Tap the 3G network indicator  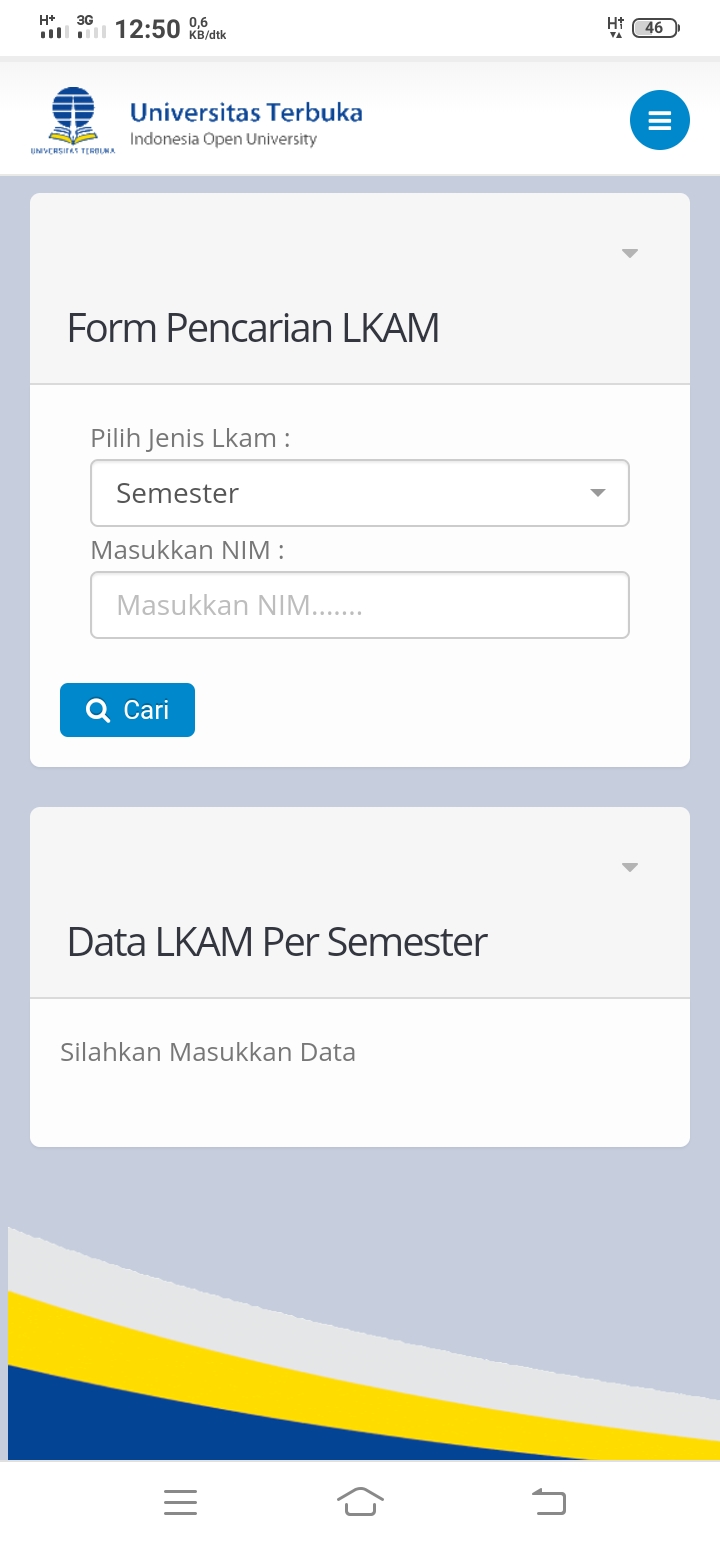pos(92,25)
